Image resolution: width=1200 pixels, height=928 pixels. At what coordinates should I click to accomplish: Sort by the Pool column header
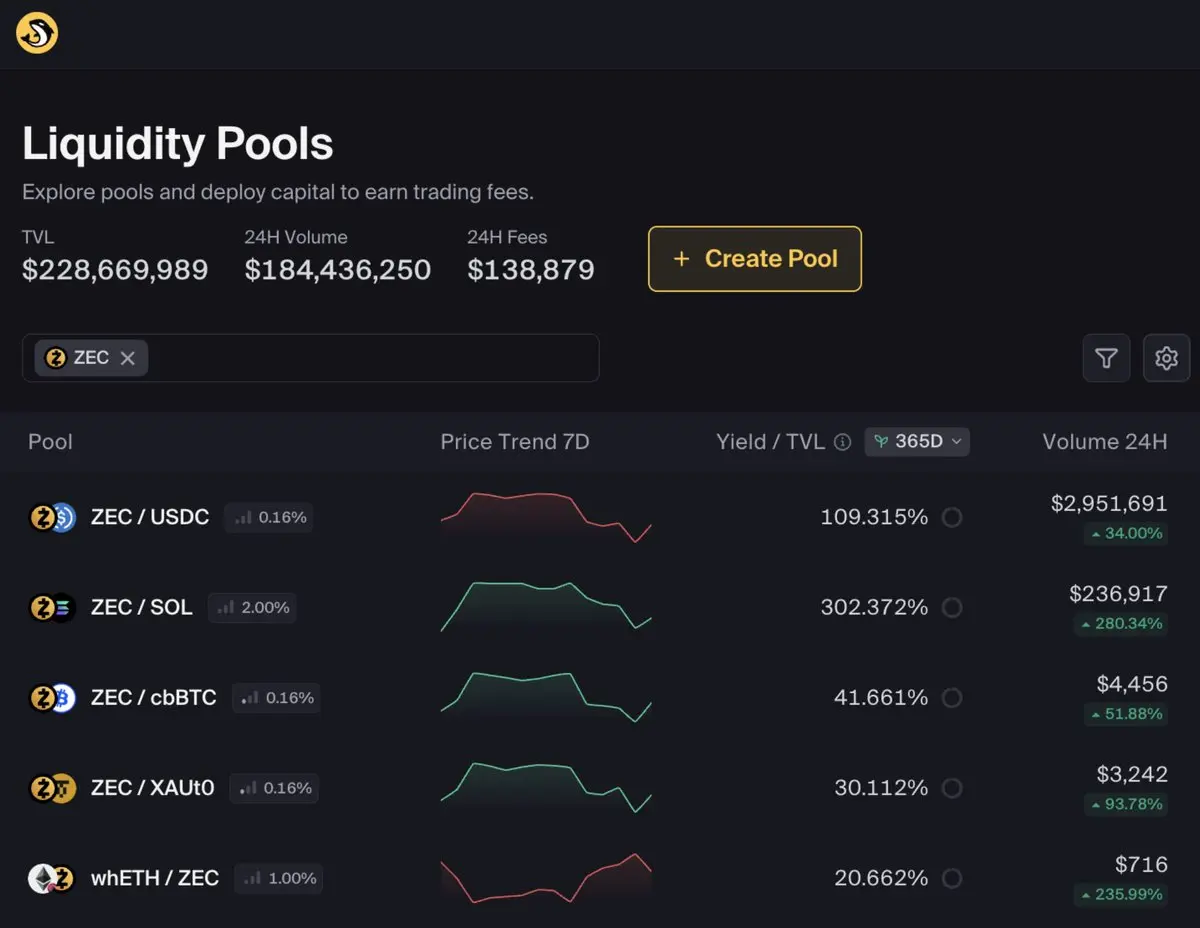click(50, 442)
